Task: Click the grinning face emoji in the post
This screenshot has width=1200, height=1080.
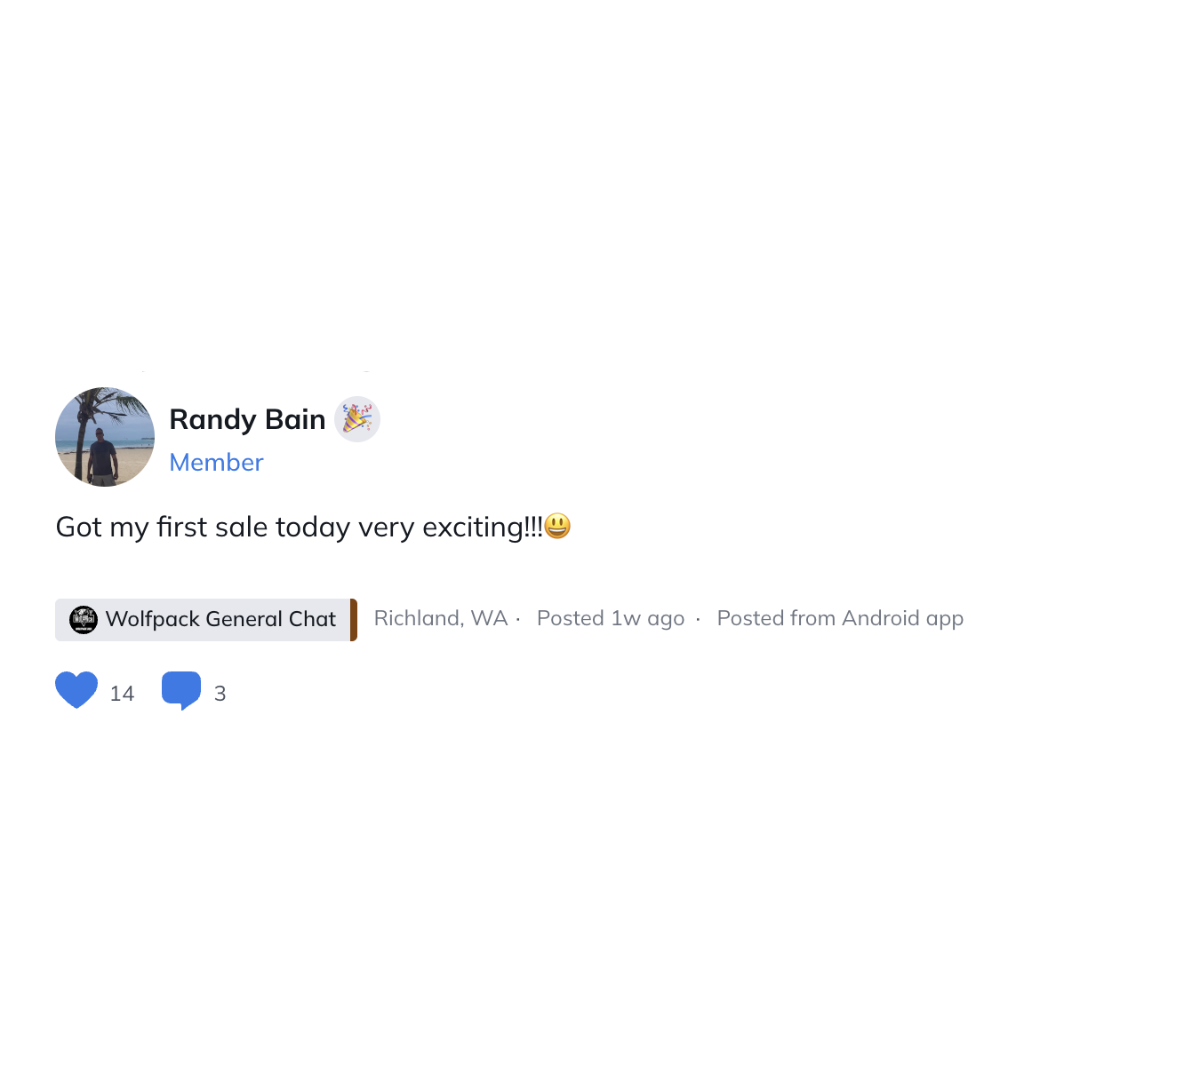Action: [x=558, y=526]
